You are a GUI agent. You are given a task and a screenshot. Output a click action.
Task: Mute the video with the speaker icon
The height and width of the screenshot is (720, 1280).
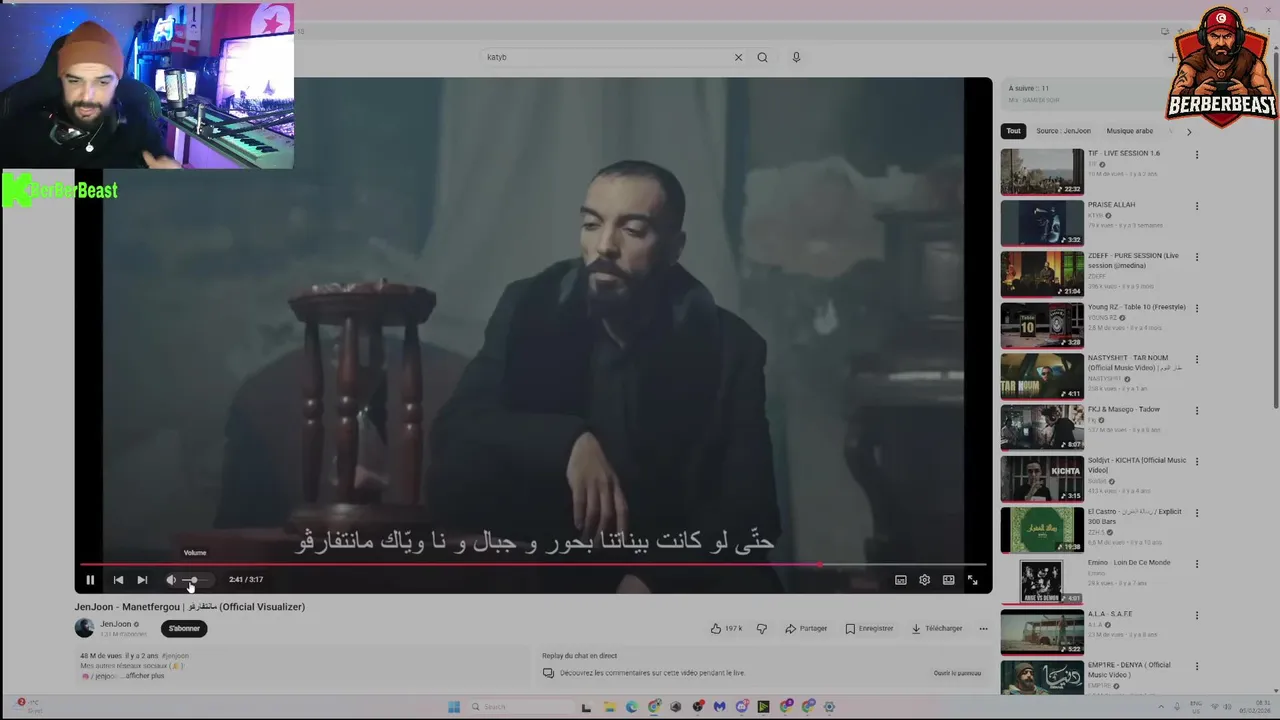tap(171, 580)
